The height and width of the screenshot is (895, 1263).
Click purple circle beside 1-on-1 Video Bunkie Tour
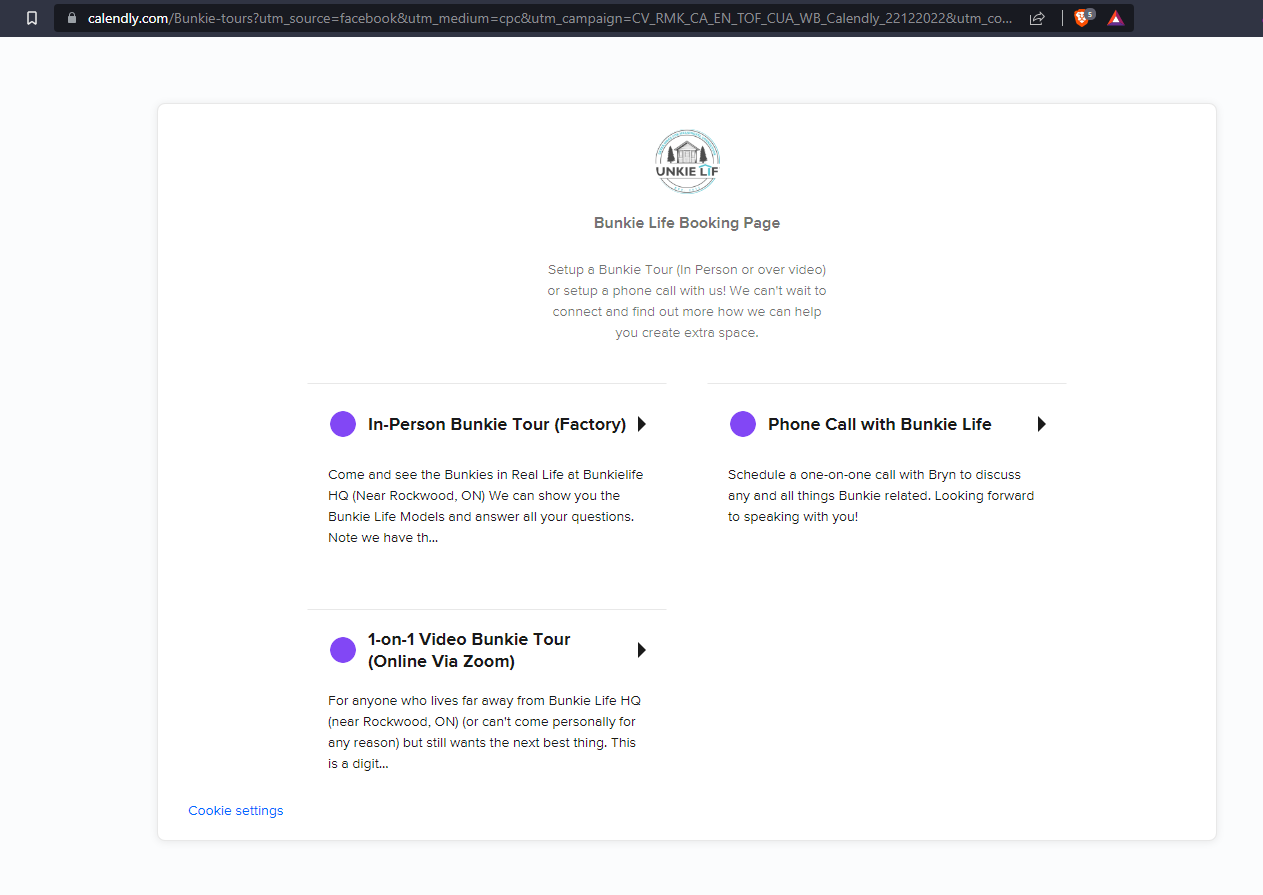coord(343,650)
